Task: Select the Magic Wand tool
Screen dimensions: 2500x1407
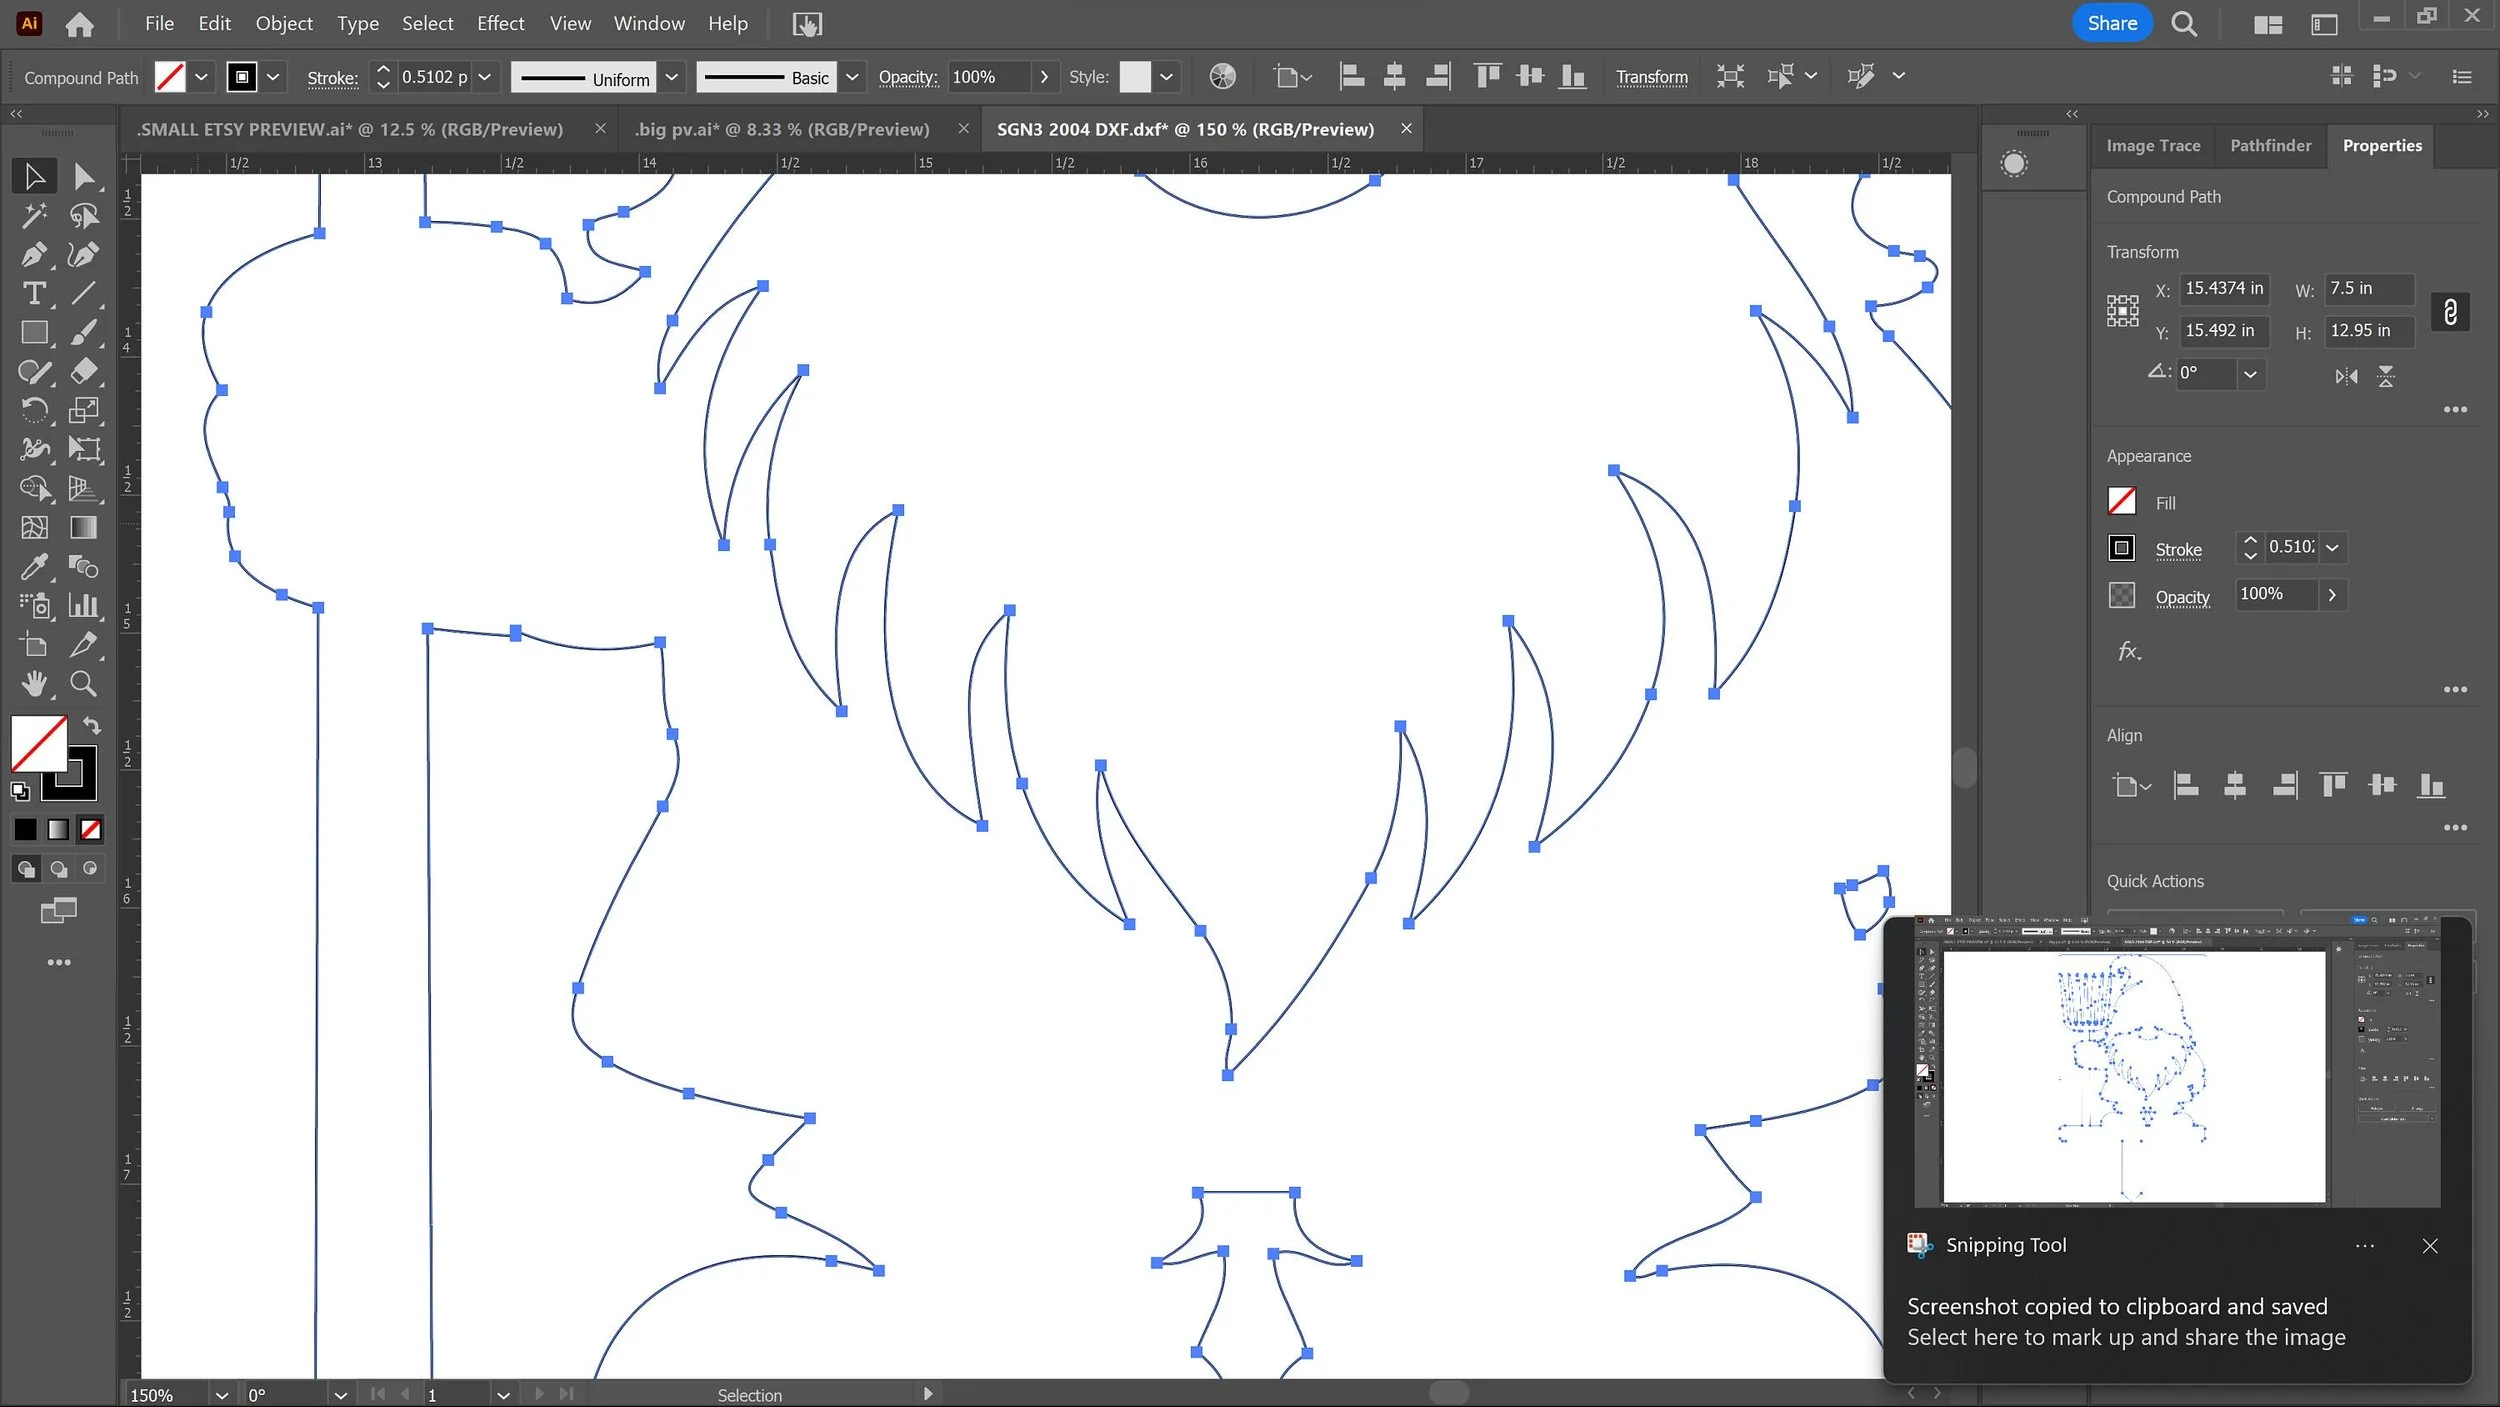Action: (x=33, y=215)
